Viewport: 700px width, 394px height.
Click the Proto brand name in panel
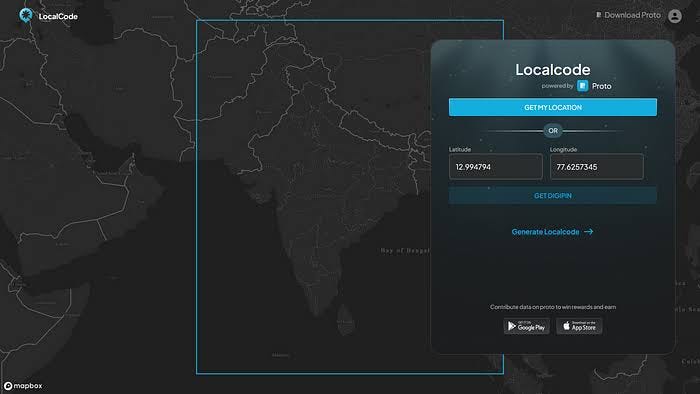[601, 86]
